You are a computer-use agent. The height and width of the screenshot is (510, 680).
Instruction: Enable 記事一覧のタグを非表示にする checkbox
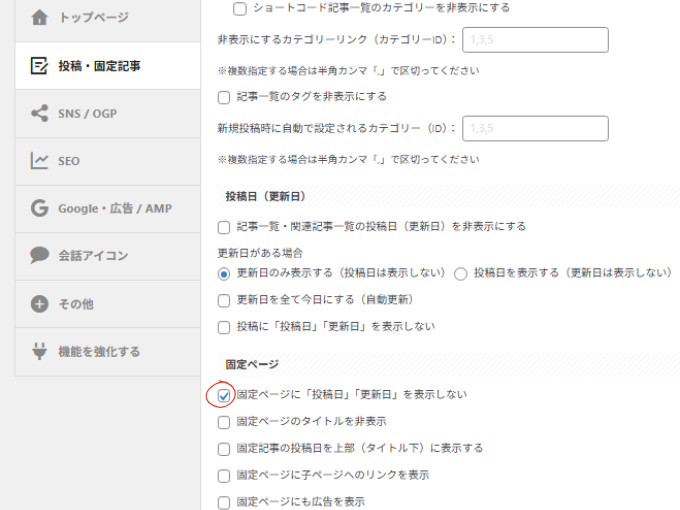coord(224,97)
